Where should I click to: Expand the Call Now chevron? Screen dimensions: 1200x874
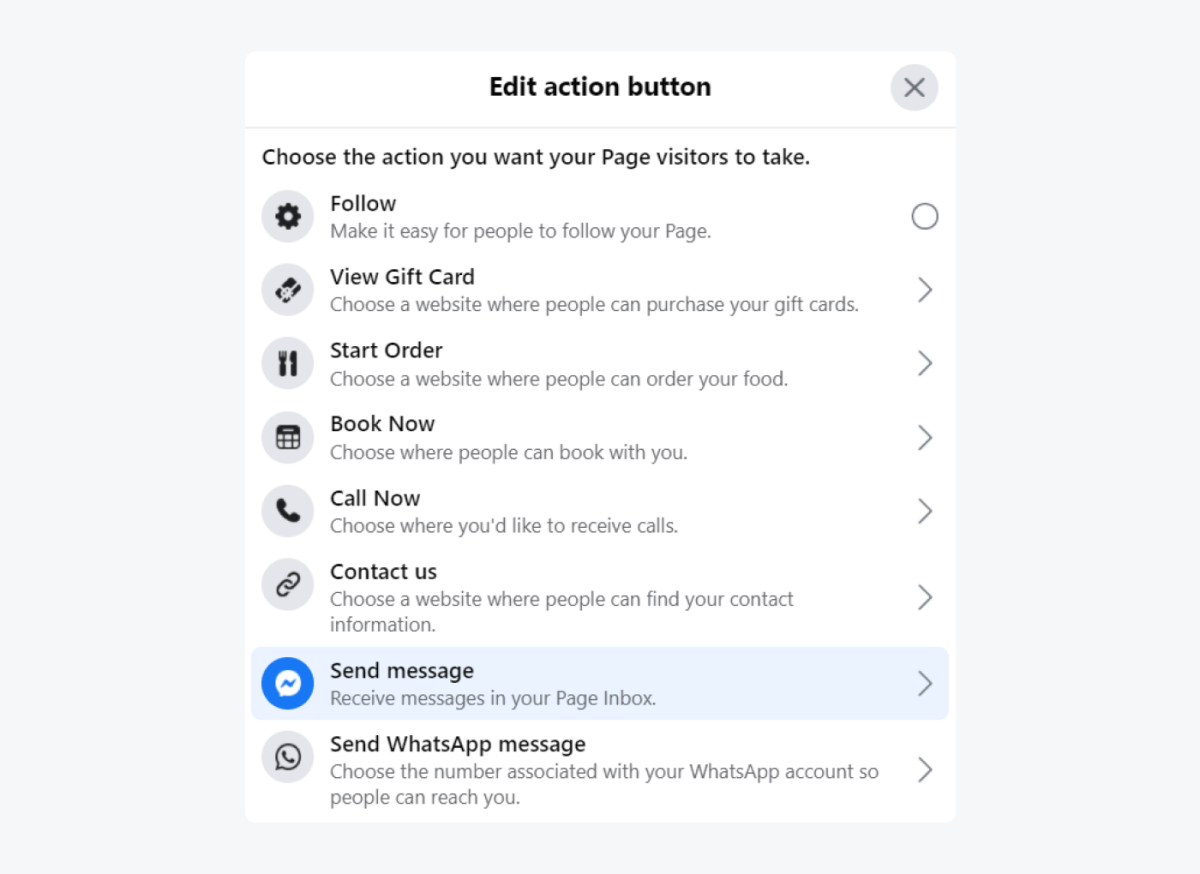pyautogui.click(x=924, y=511)
